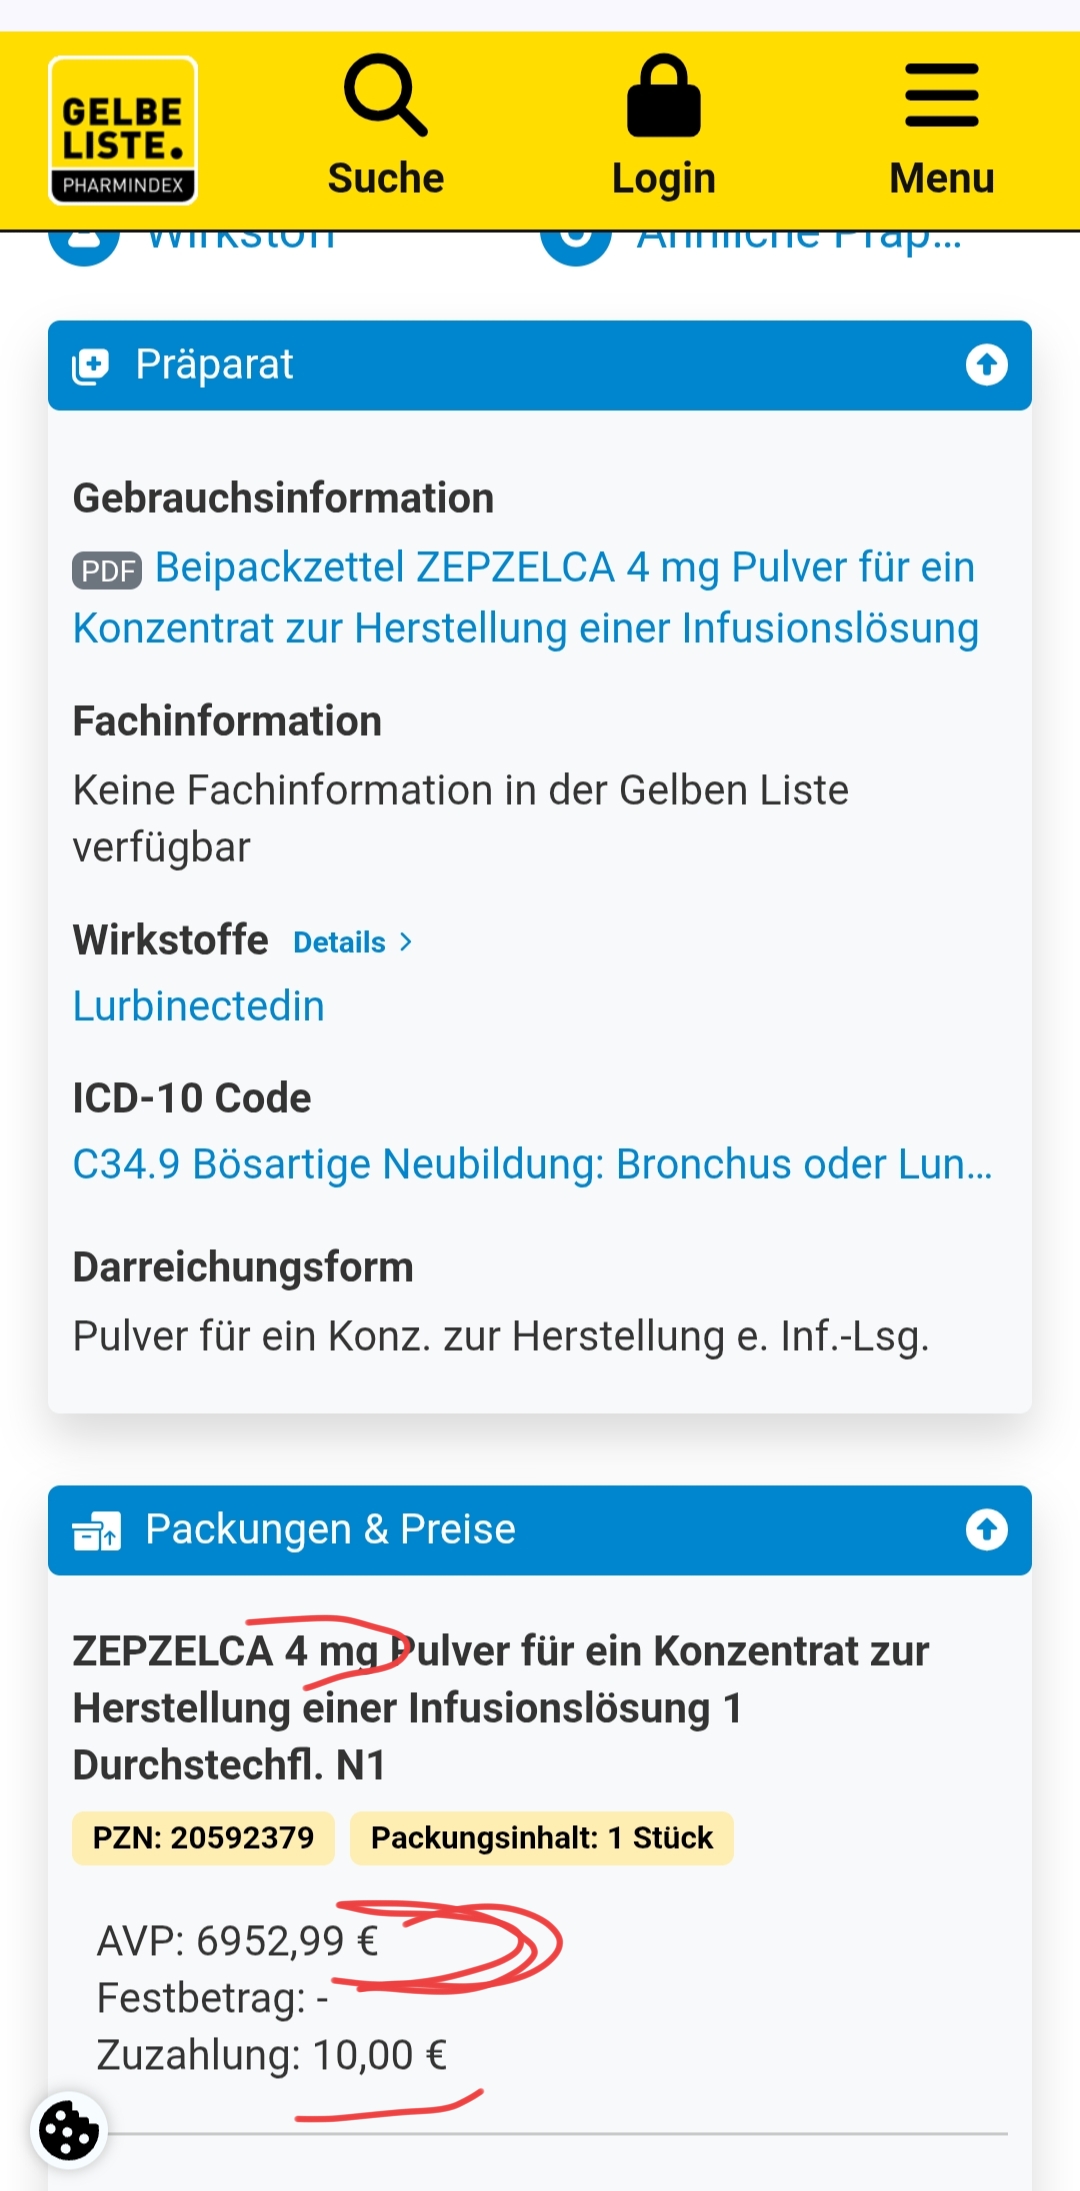Select the Packungsinhalt 1 Stück badge
This screenshot has width=1080, height=2191.
pos(542,1838)
